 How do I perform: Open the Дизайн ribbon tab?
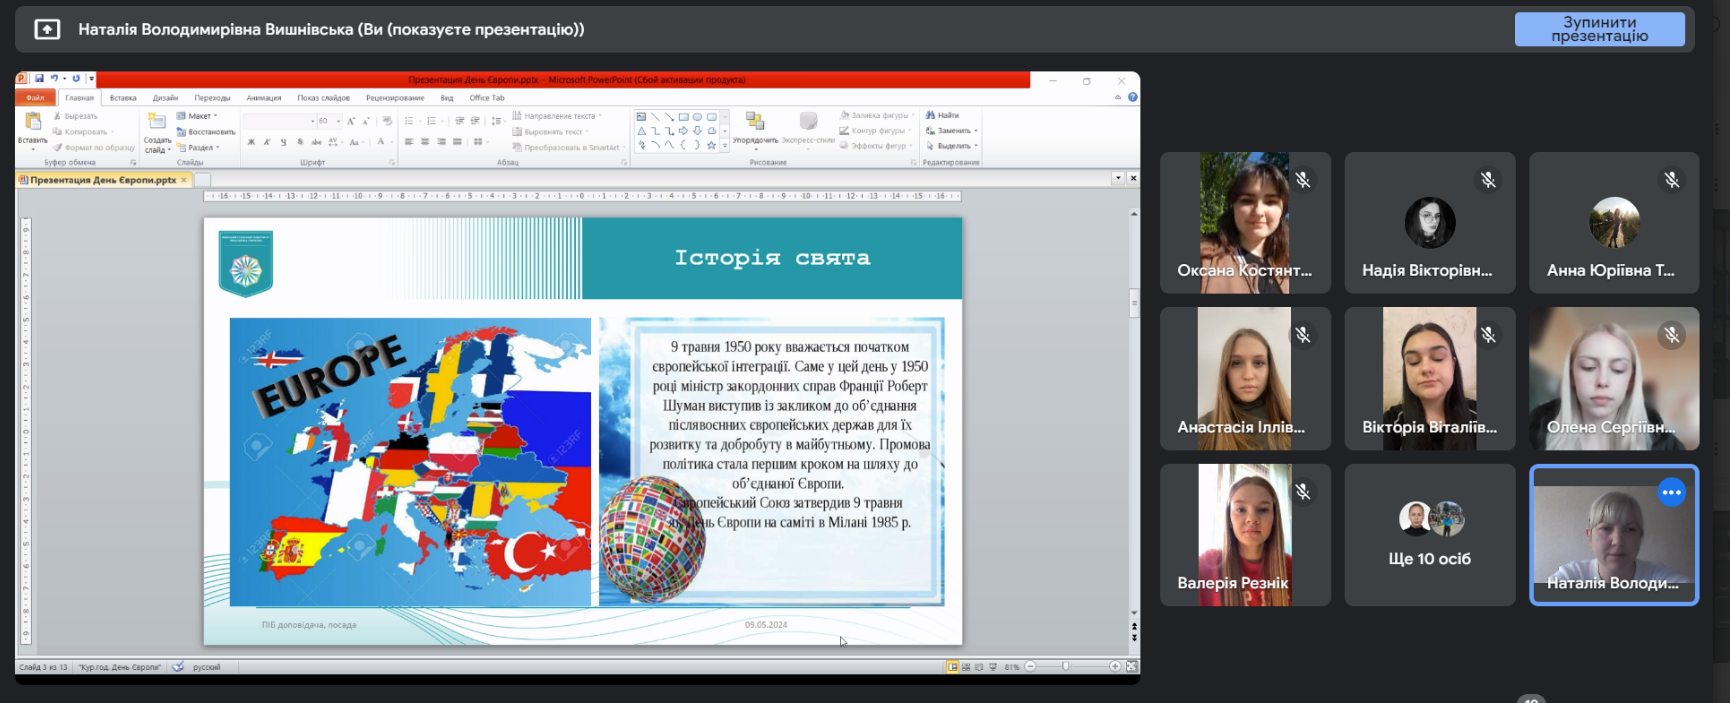click(x=165, y=98)
